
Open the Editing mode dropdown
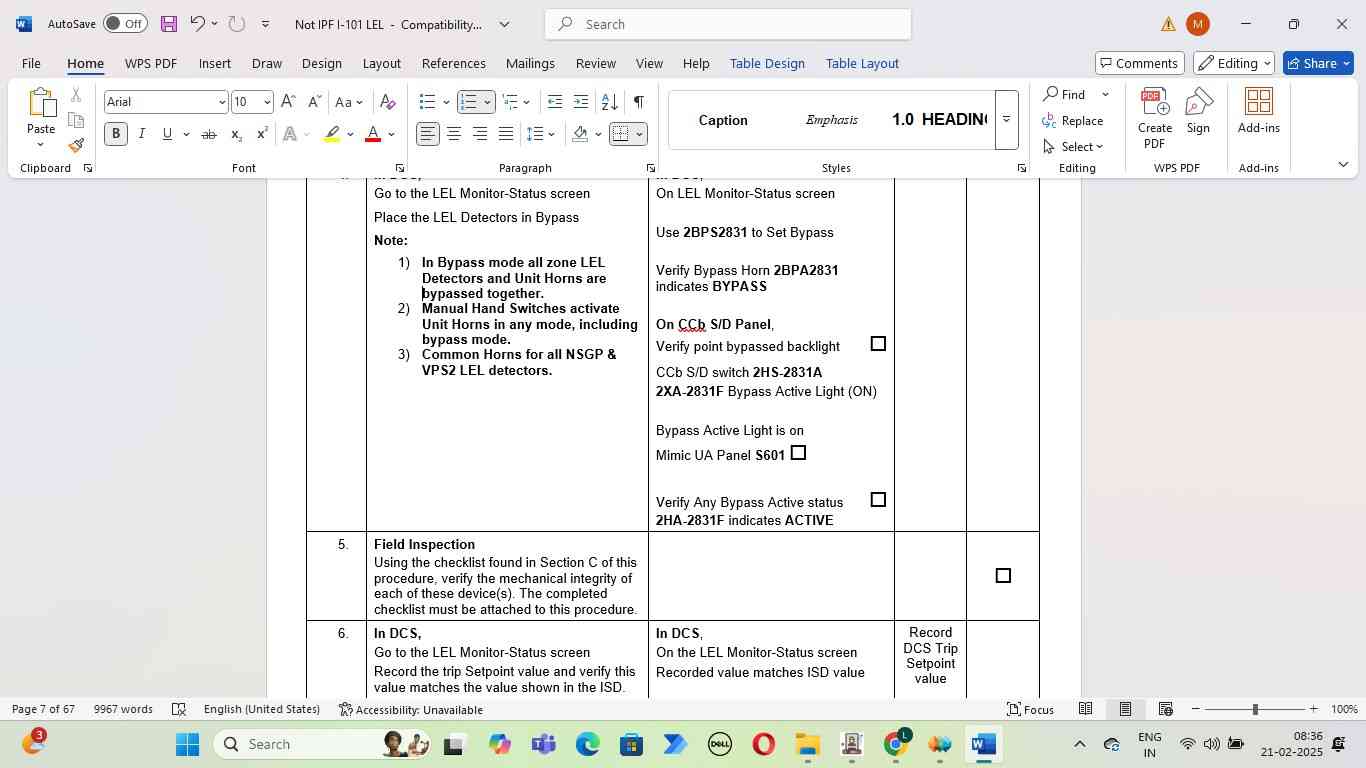coord(1235,63)
